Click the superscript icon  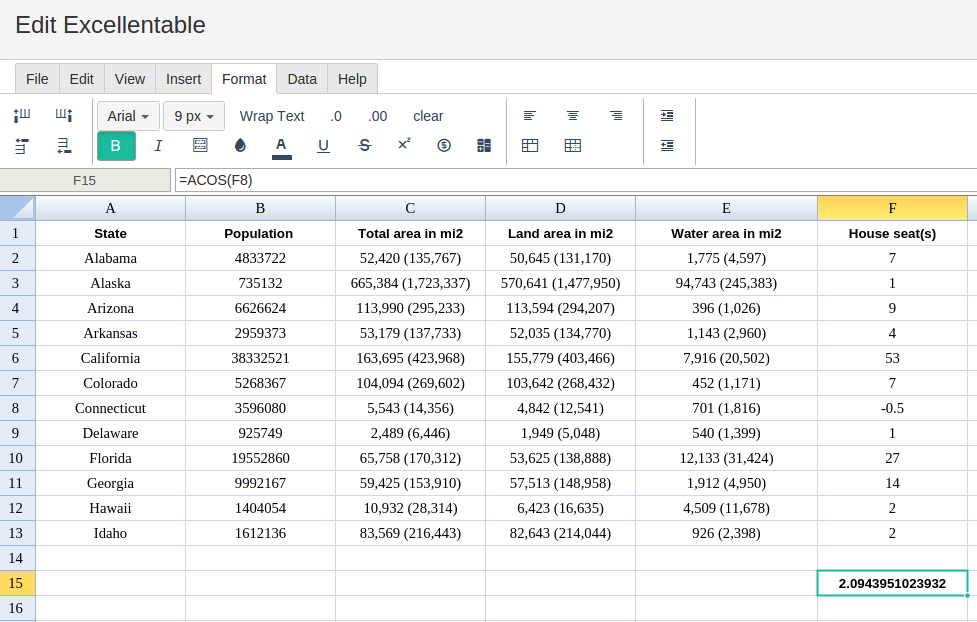(404, 145)
